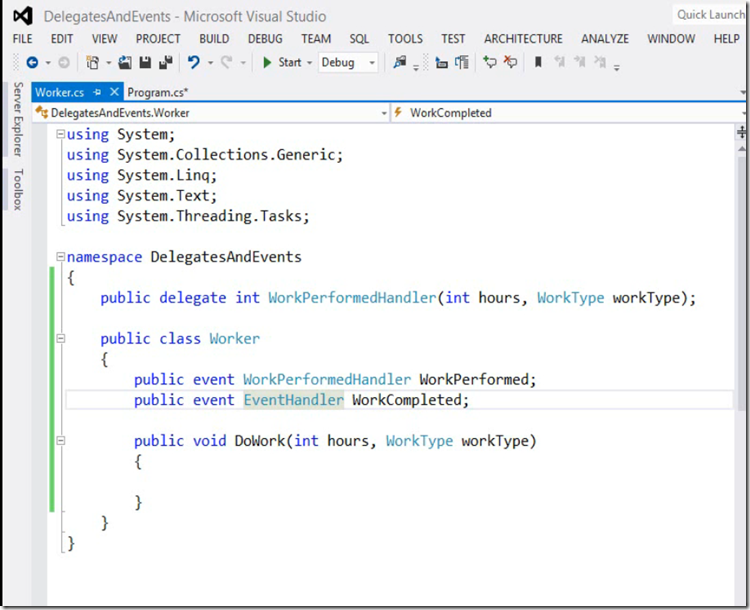
Task: Open the BUILD menu
Action: pos(214,39)
